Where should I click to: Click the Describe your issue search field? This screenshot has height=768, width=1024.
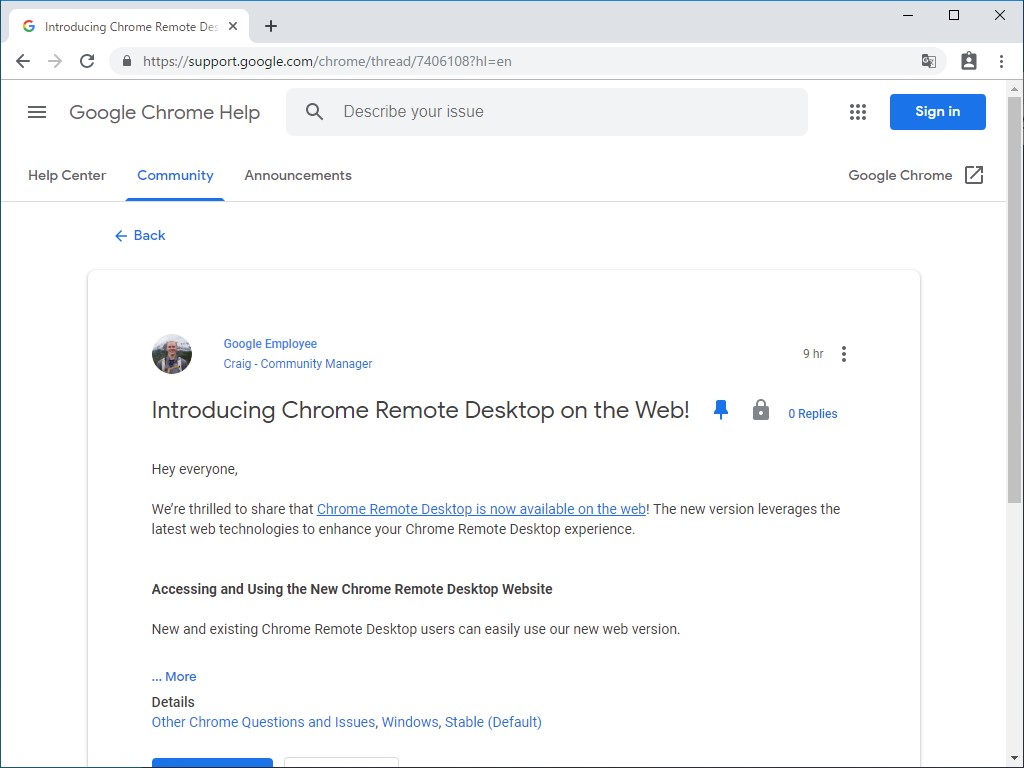point(547,112)
